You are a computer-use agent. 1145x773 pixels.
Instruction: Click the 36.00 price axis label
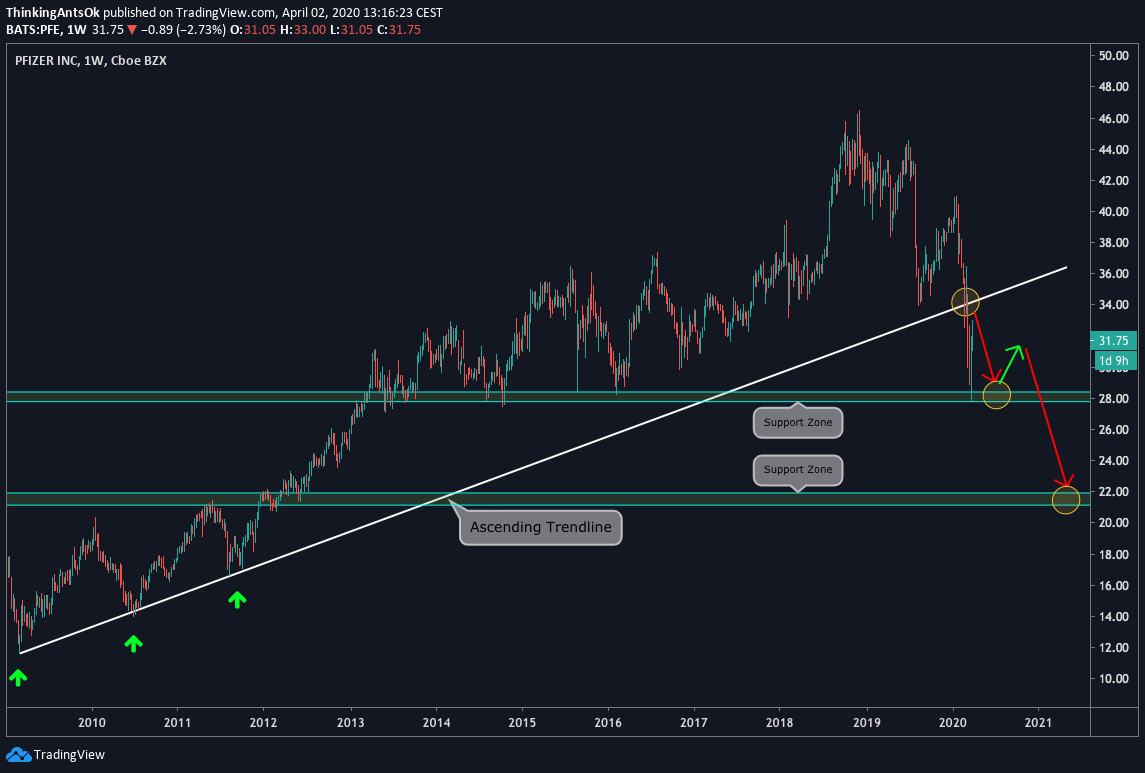[1113, 274]
